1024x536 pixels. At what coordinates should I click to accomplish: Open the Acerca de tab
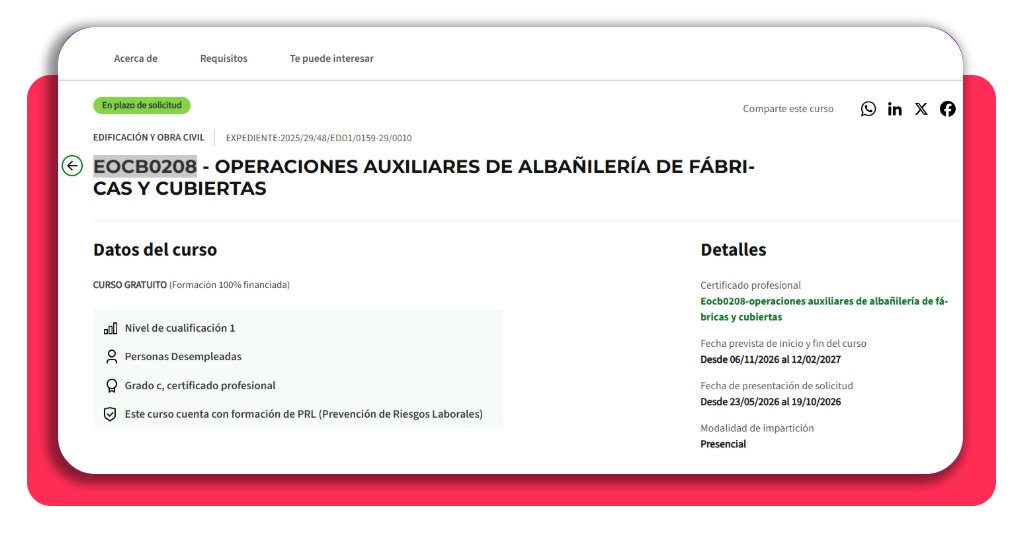[136, 58]
